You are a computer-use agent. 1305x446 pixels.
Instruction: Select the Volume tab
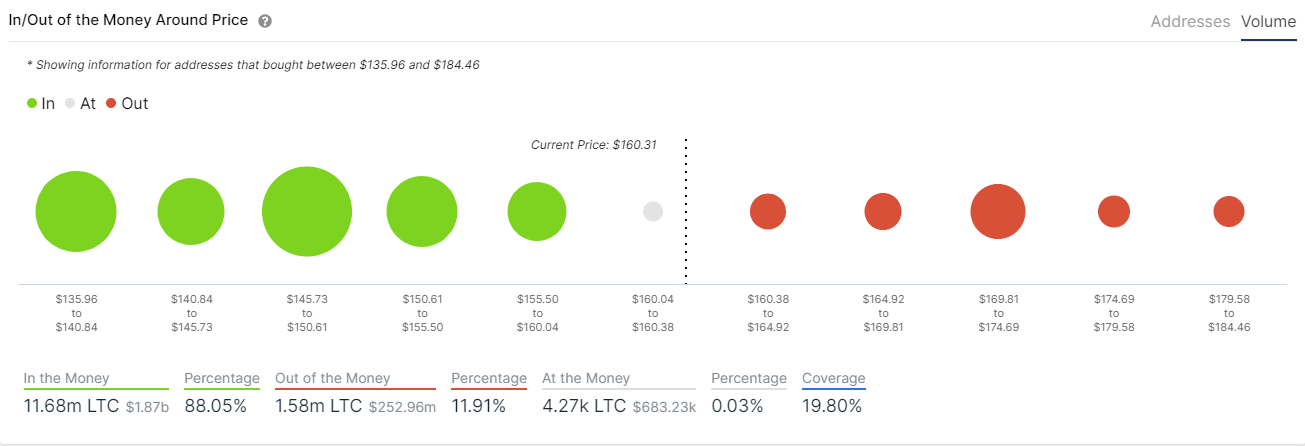[x=1268, y=21]
